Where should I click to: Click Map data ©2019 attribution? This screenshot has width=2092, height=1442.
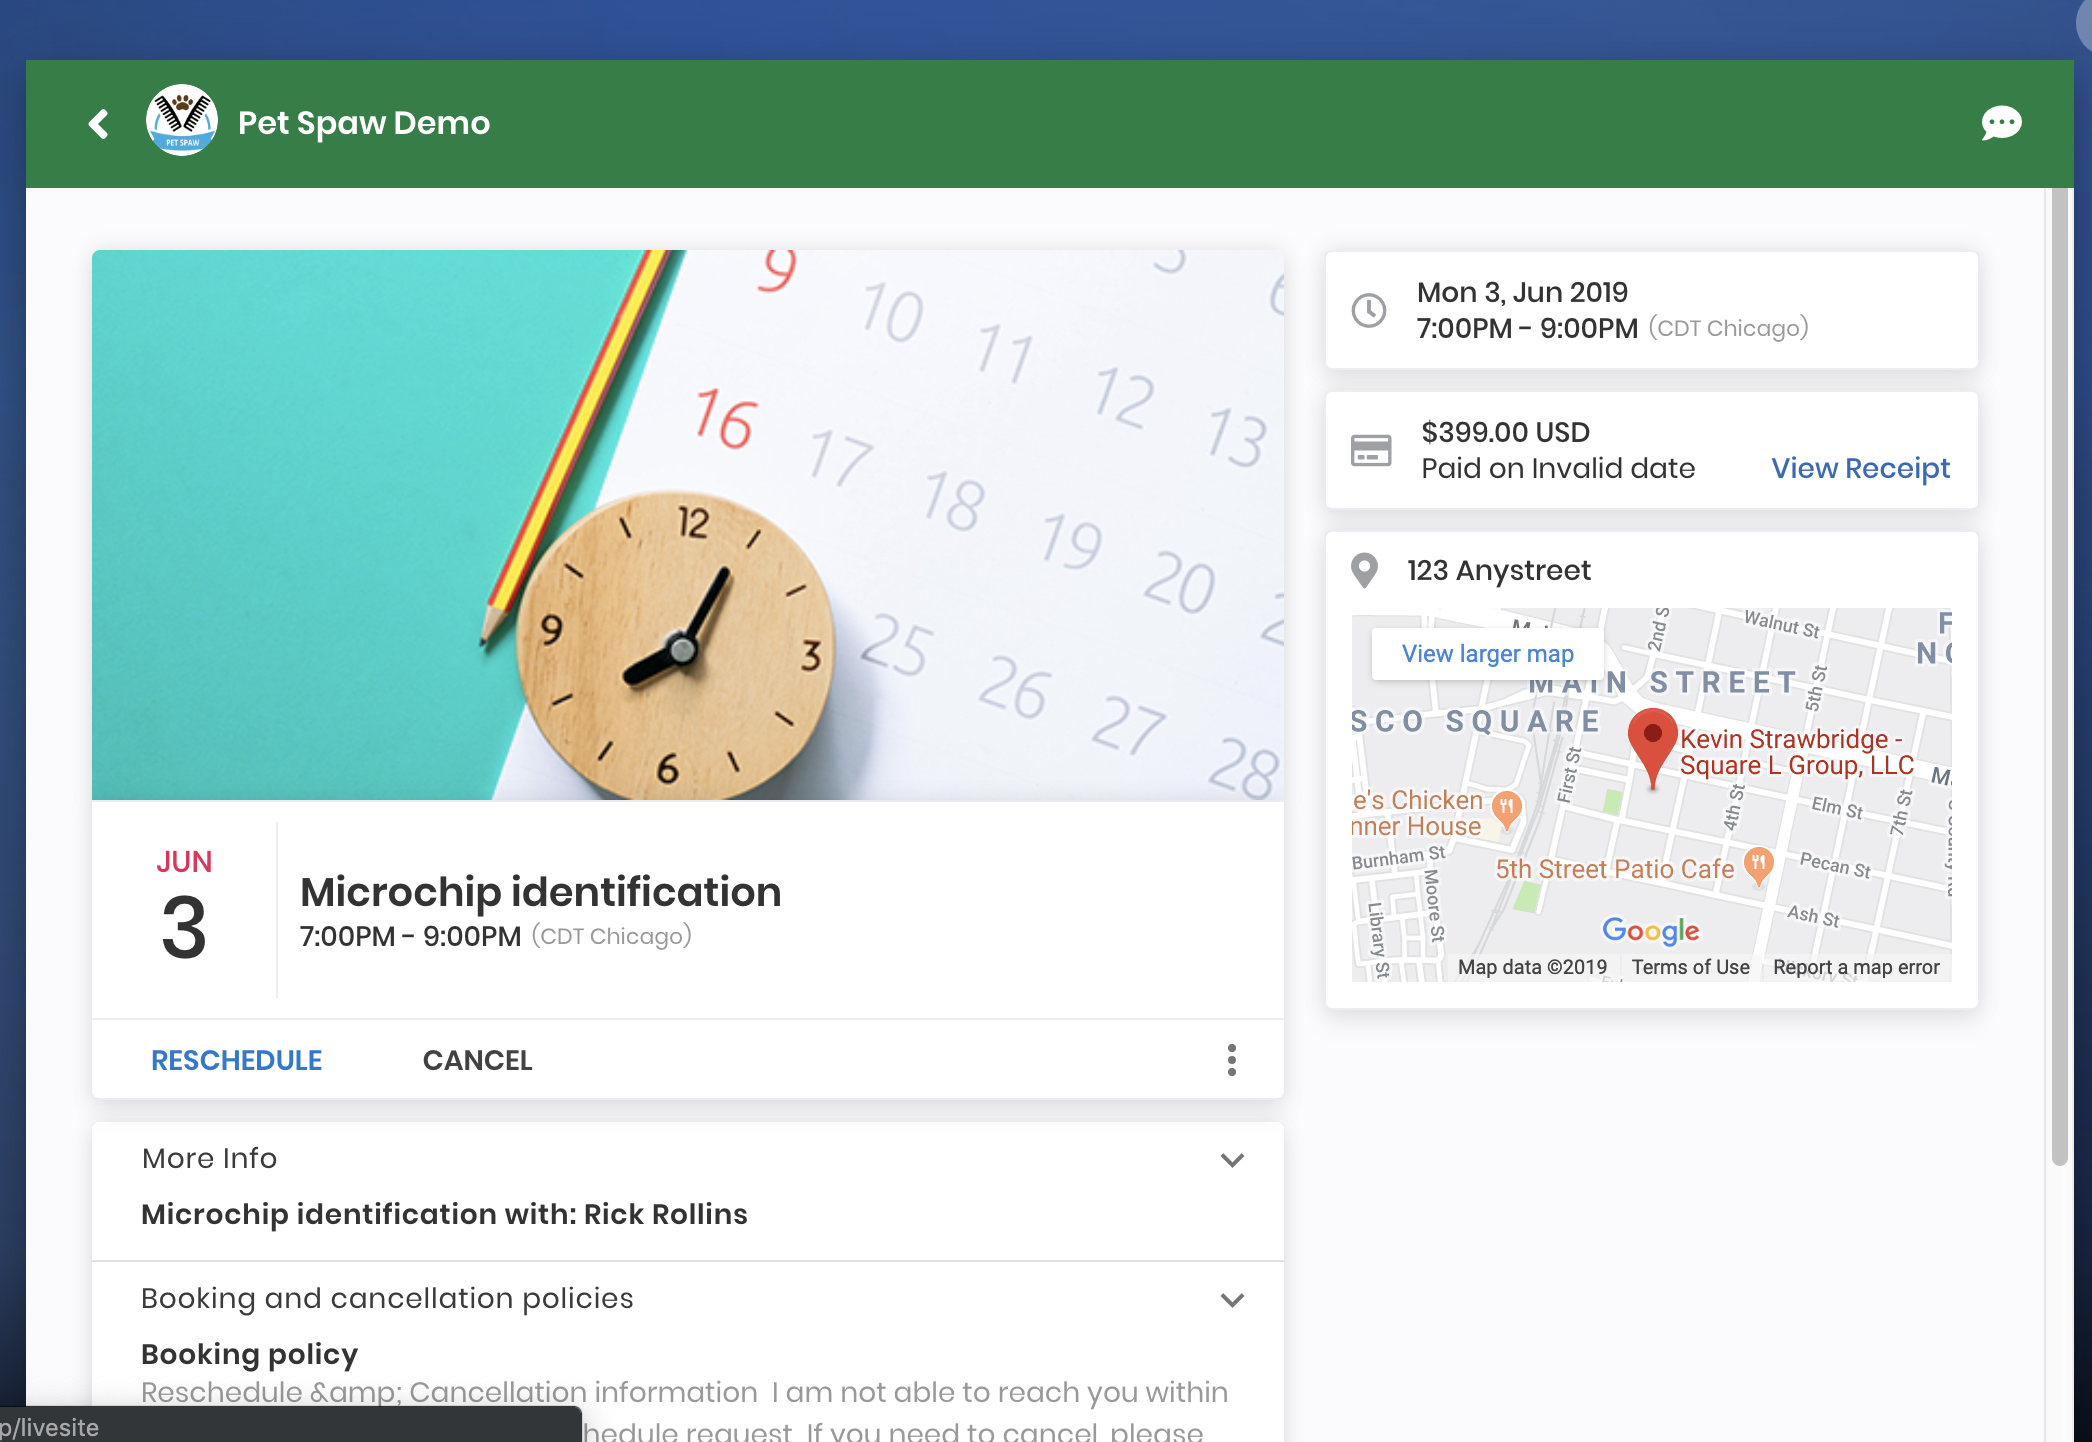pos(1532,967)
